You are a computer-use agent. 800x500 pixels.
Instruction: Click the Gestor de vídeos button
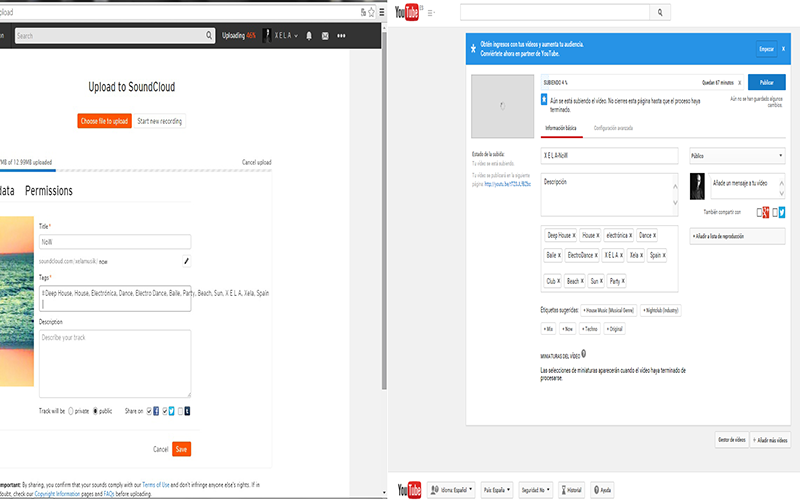point(732,439)
